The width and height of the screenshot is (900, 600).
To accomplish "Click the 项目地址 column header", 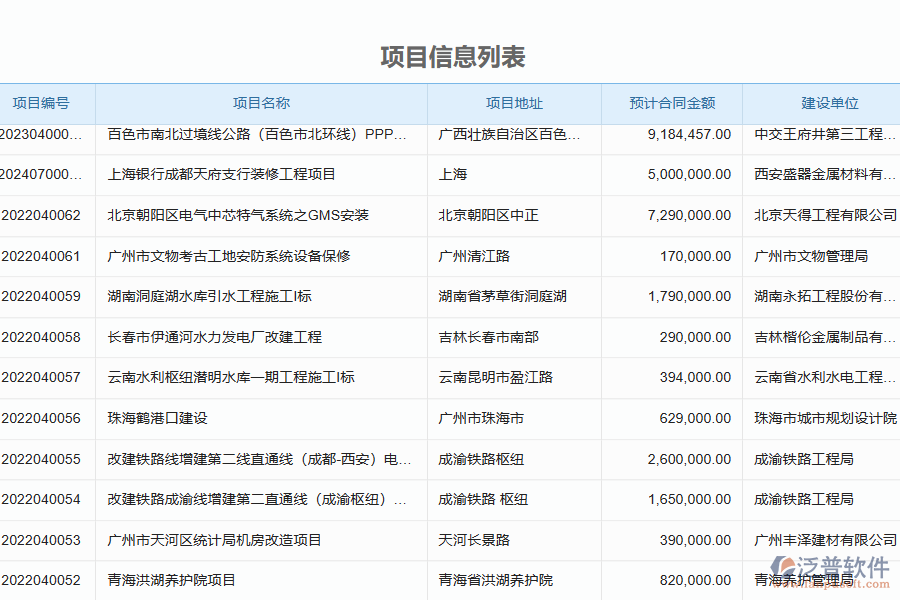I will pyautogui.click(x=513, y=103).
